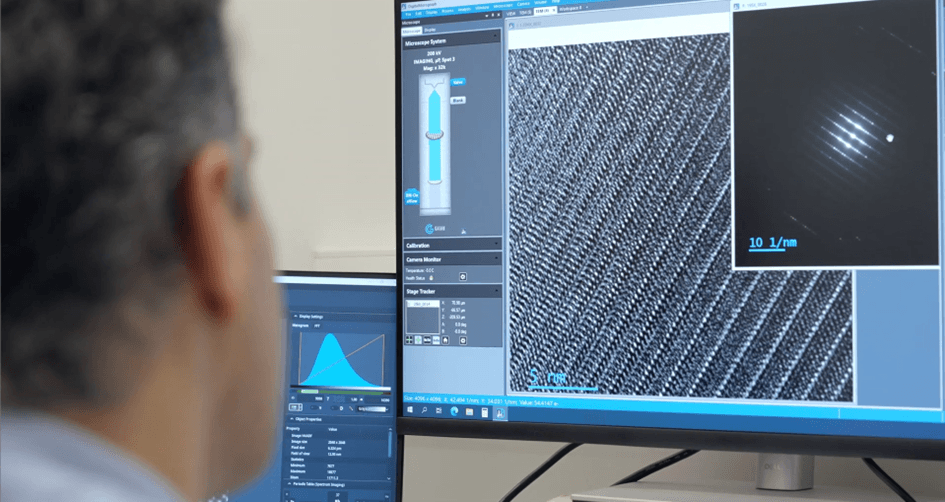Open the Help menu

(x=556, y=1)
